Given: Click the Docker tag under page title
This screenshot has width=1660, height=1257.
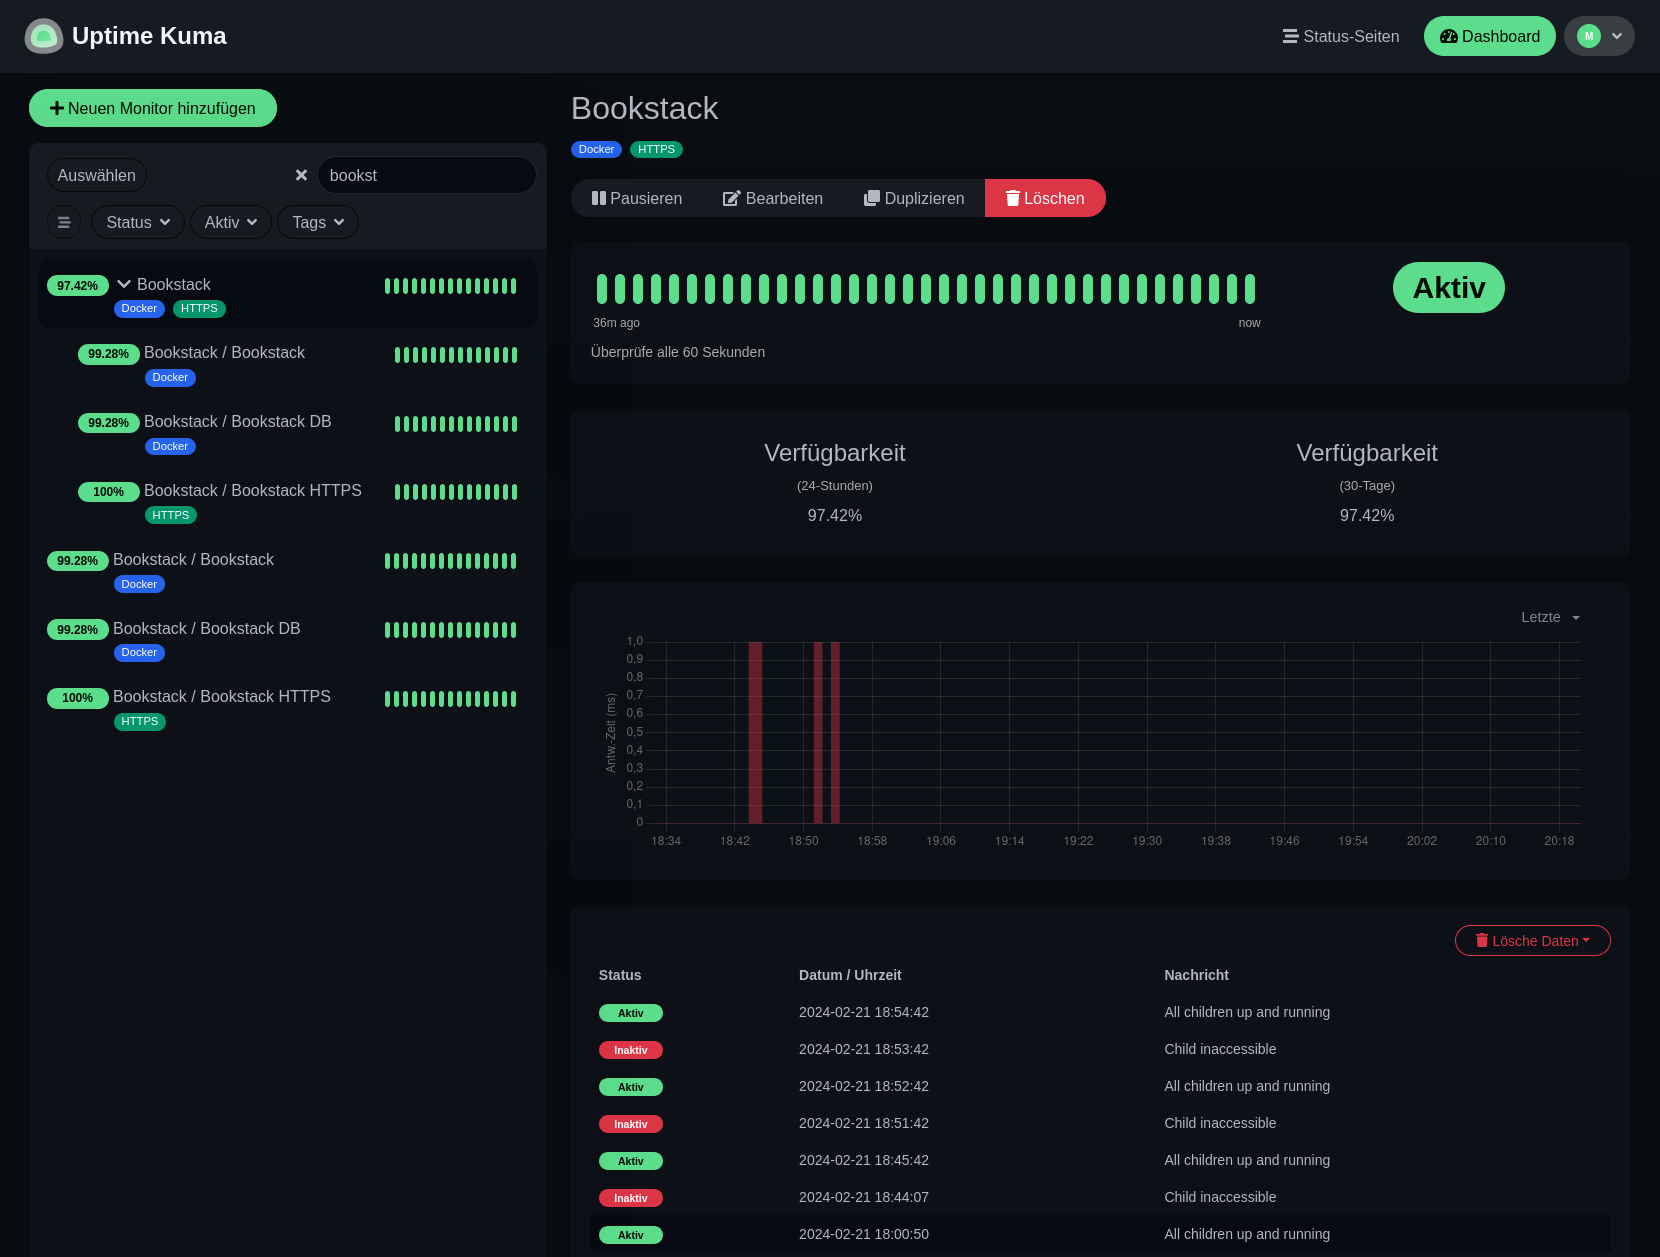Looking at the screenshot, I should pyautogui.click(x=596, y=149).
